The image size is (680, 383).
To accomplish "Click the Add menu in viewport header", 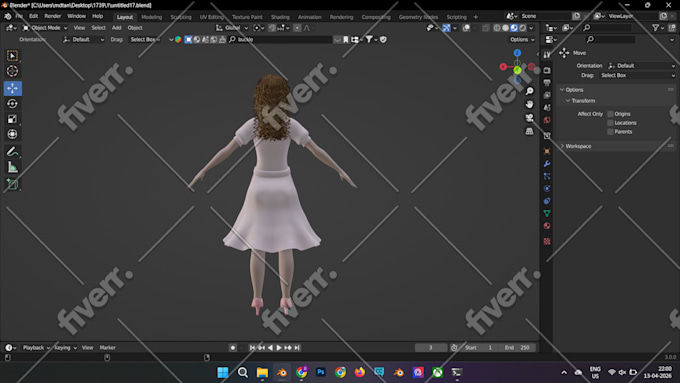I will [117, 28].
